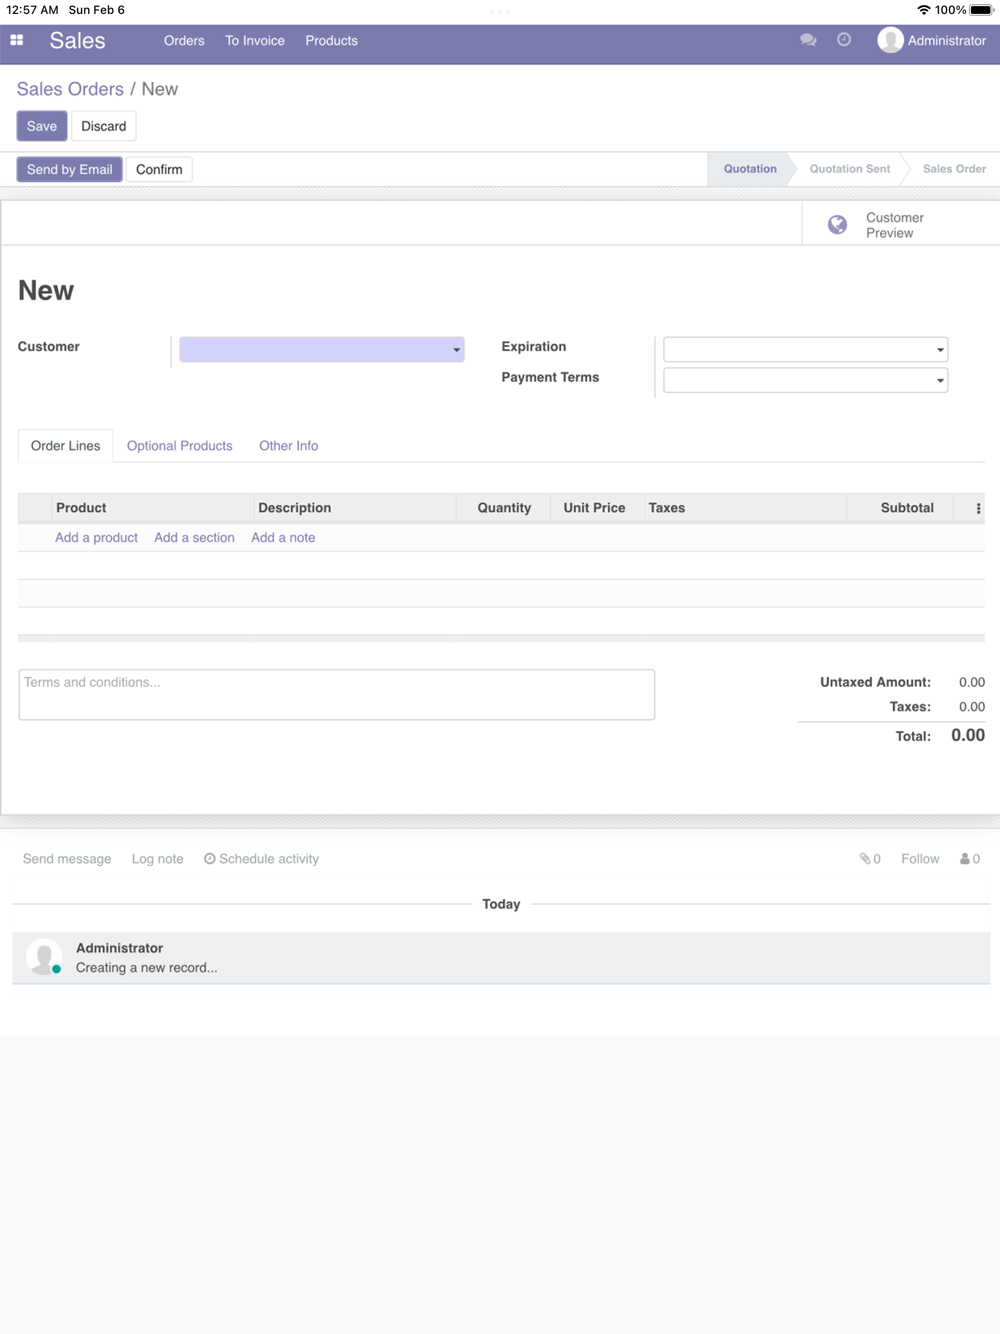The height and width of the screenshot is (1334, 1000).
Task: Click the Customer Preview globe icon
Action: [x=838, y=225]
